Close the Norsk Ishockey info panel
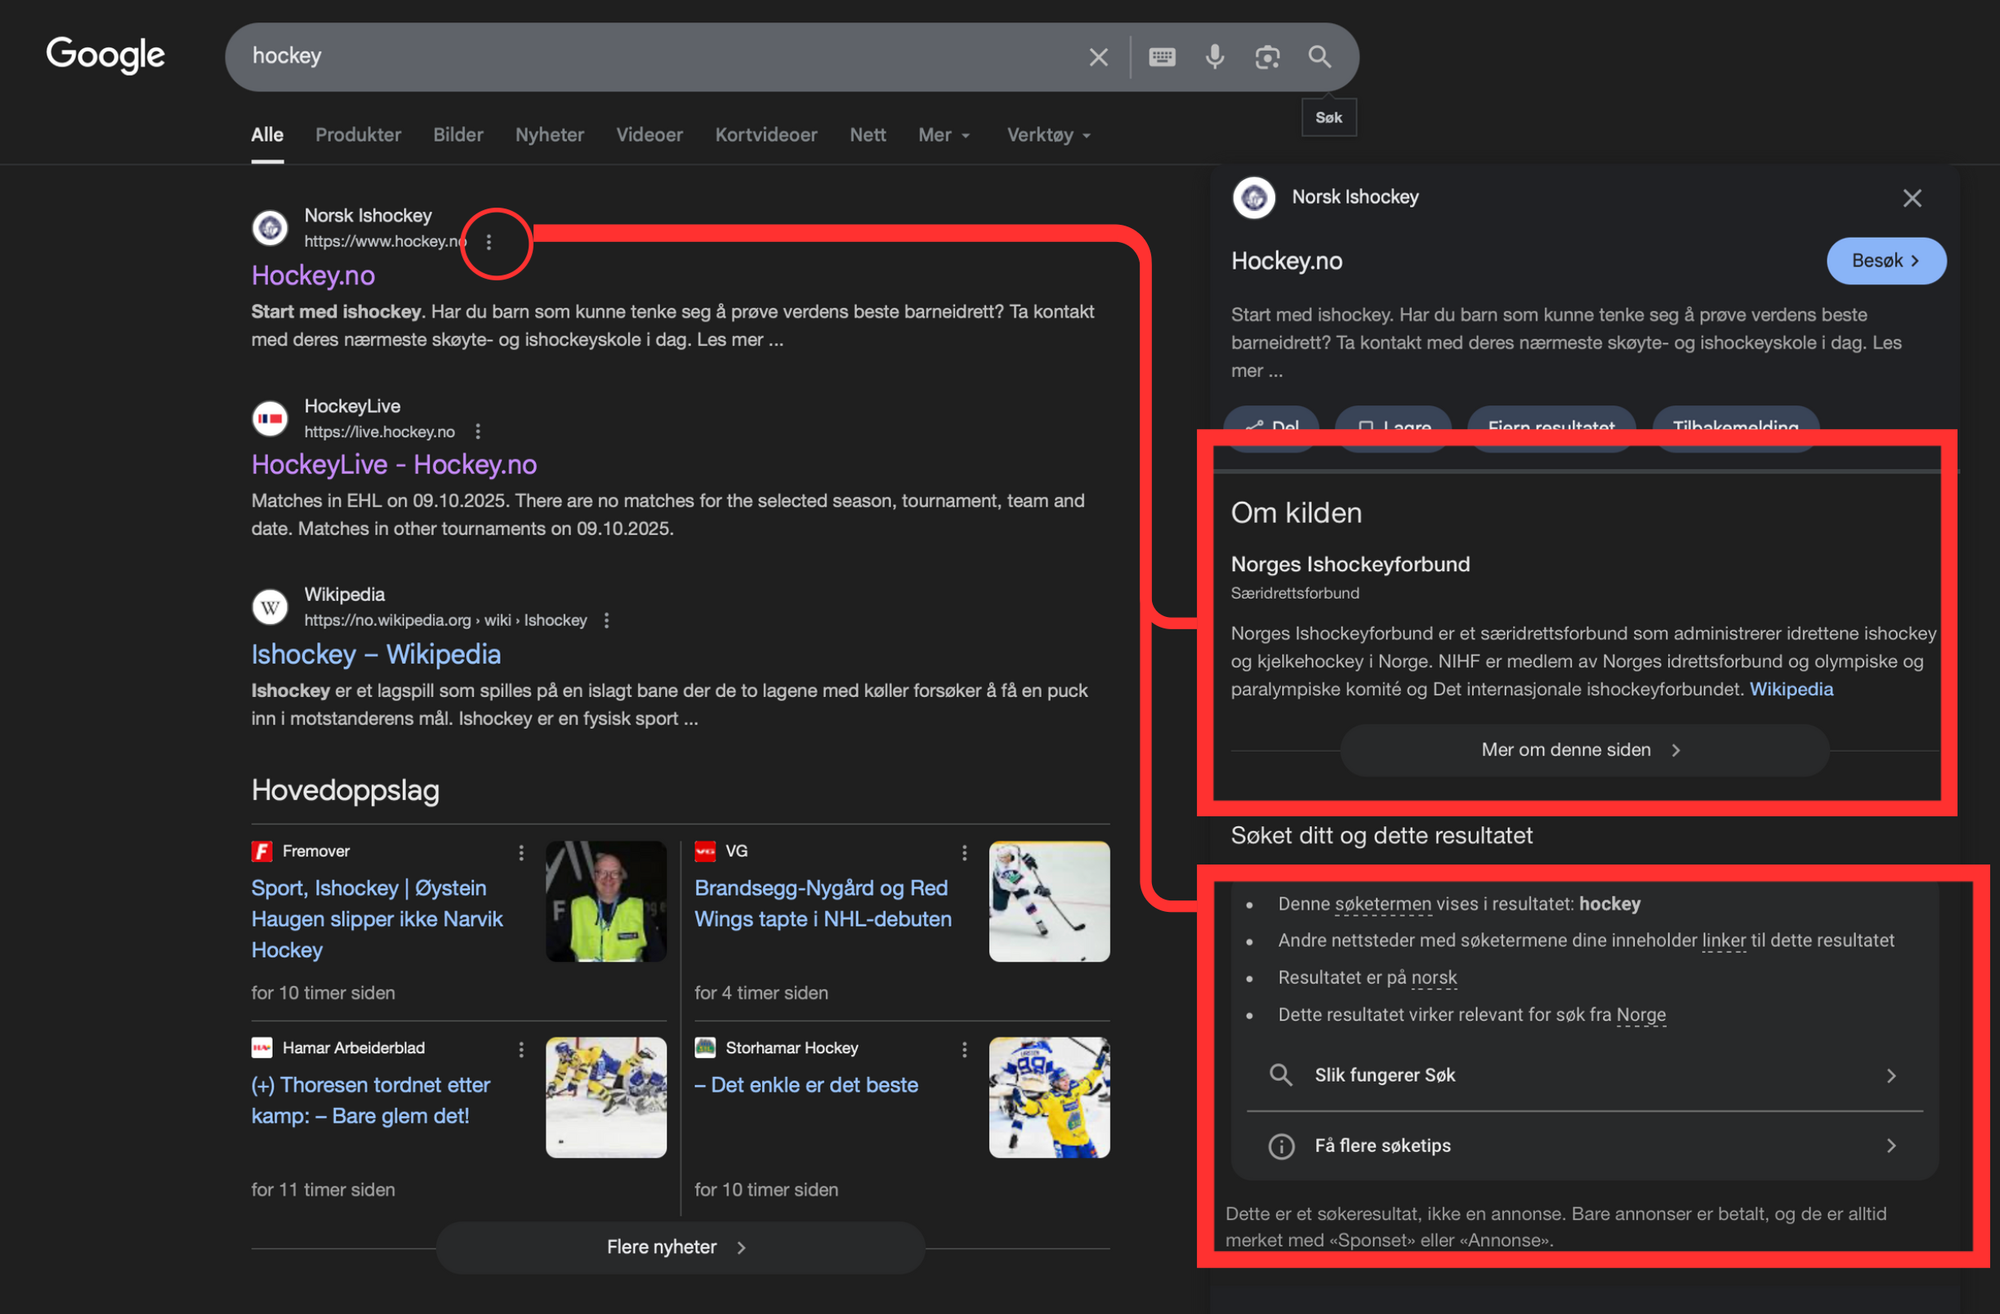 pos(1912,198)
